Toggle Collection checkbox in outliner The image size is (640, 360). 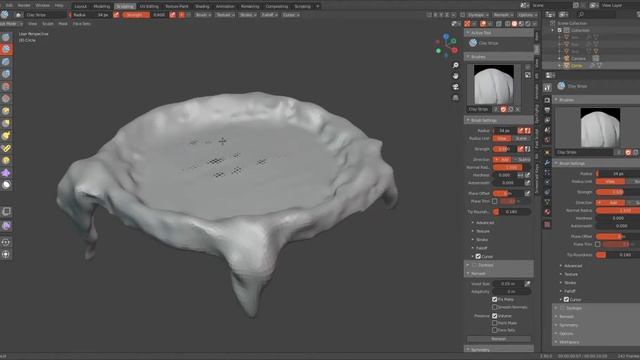pos(560,30)
